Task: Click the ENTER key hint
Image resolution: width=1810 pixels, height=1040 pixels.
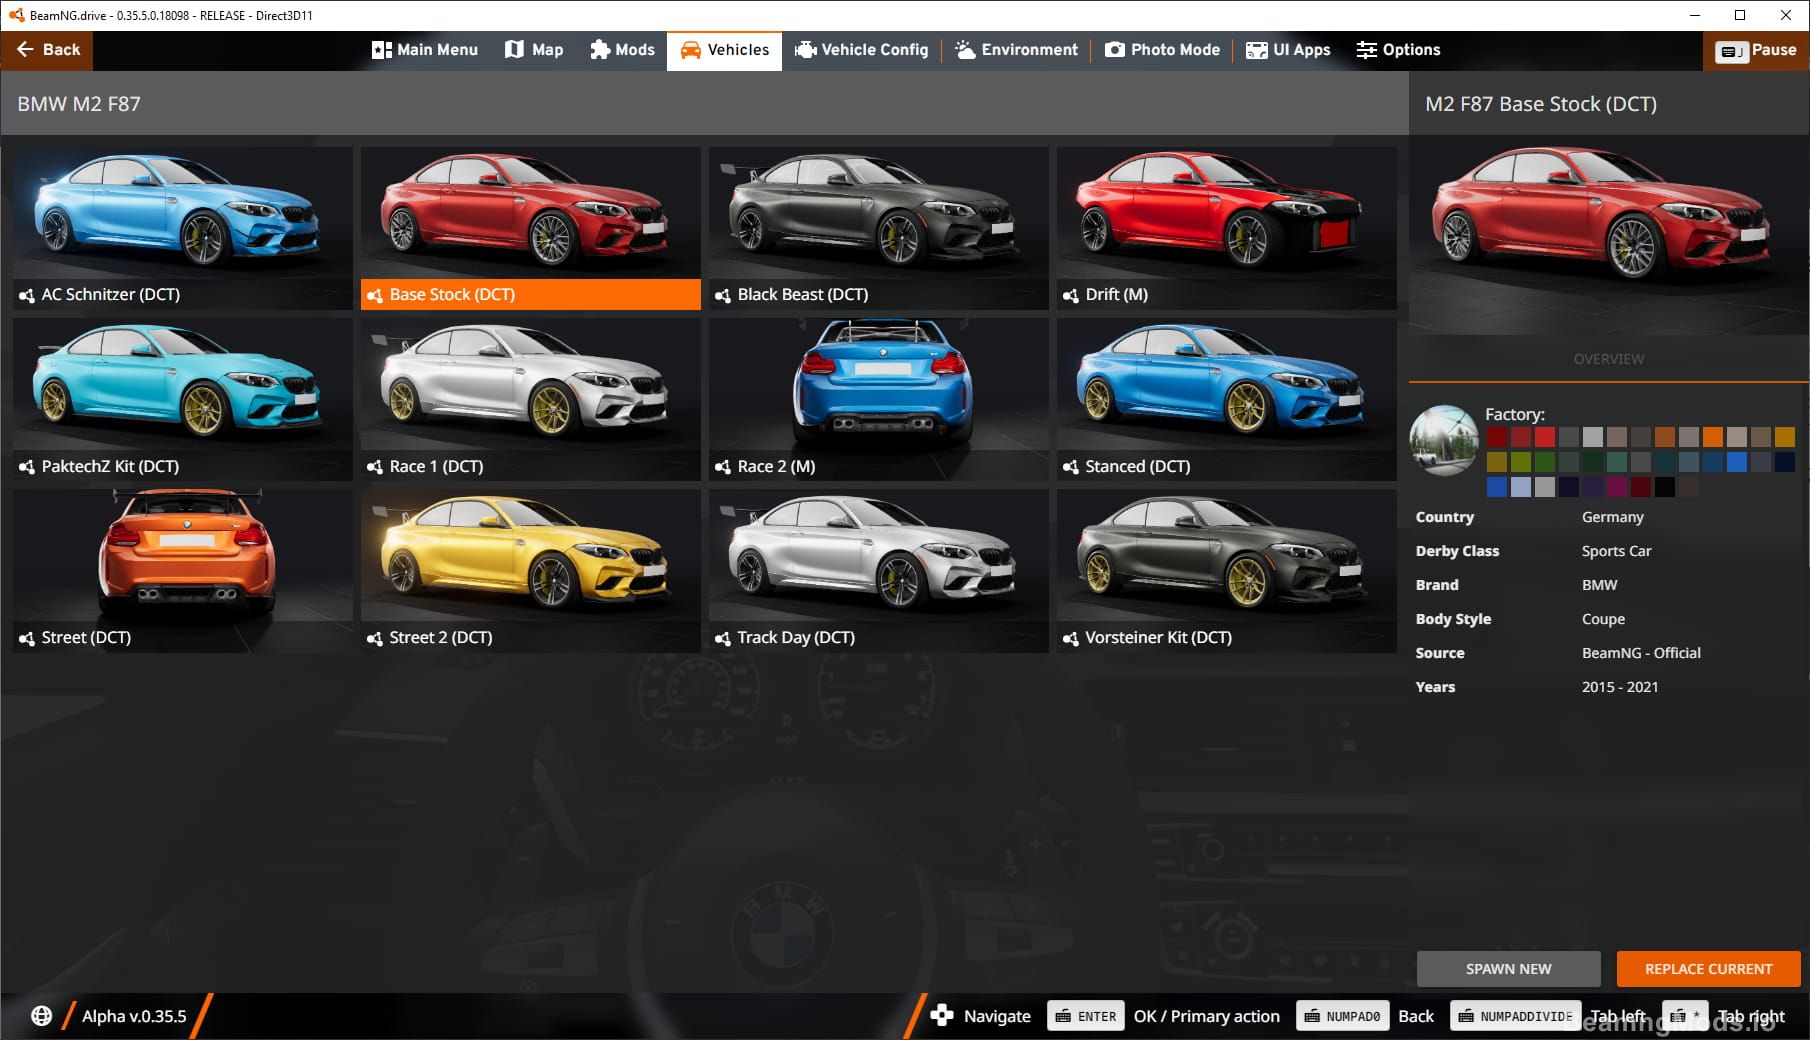Action: point(1086,1016)
